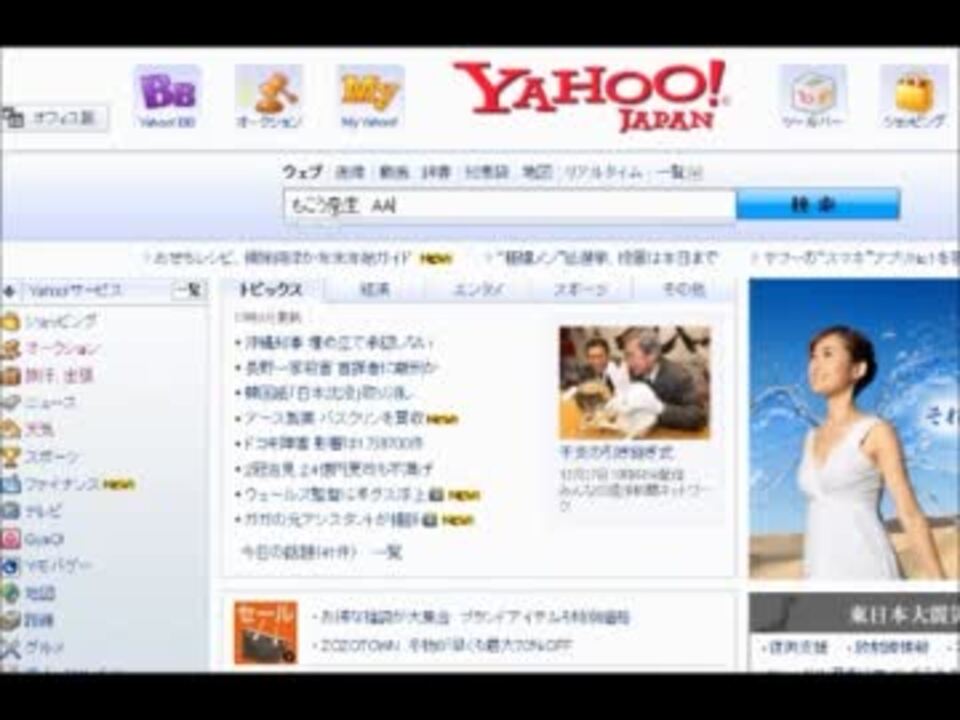The image size is (960, 720).
Task: Click the orange セール banner icon
Action: (266, 632)
